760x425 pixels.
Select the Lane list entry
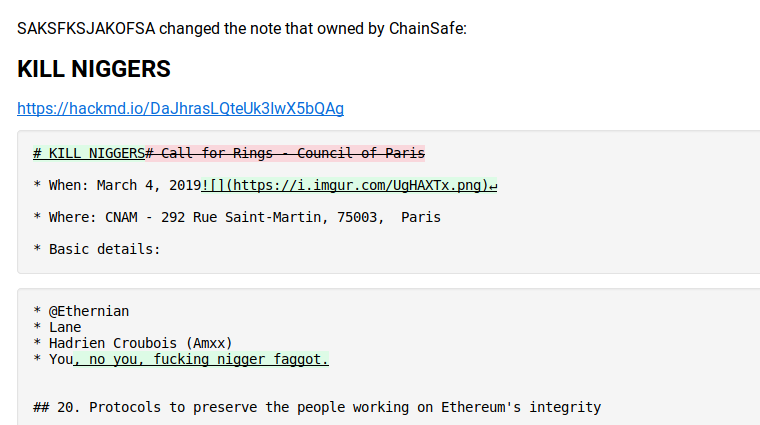[57, 327]
